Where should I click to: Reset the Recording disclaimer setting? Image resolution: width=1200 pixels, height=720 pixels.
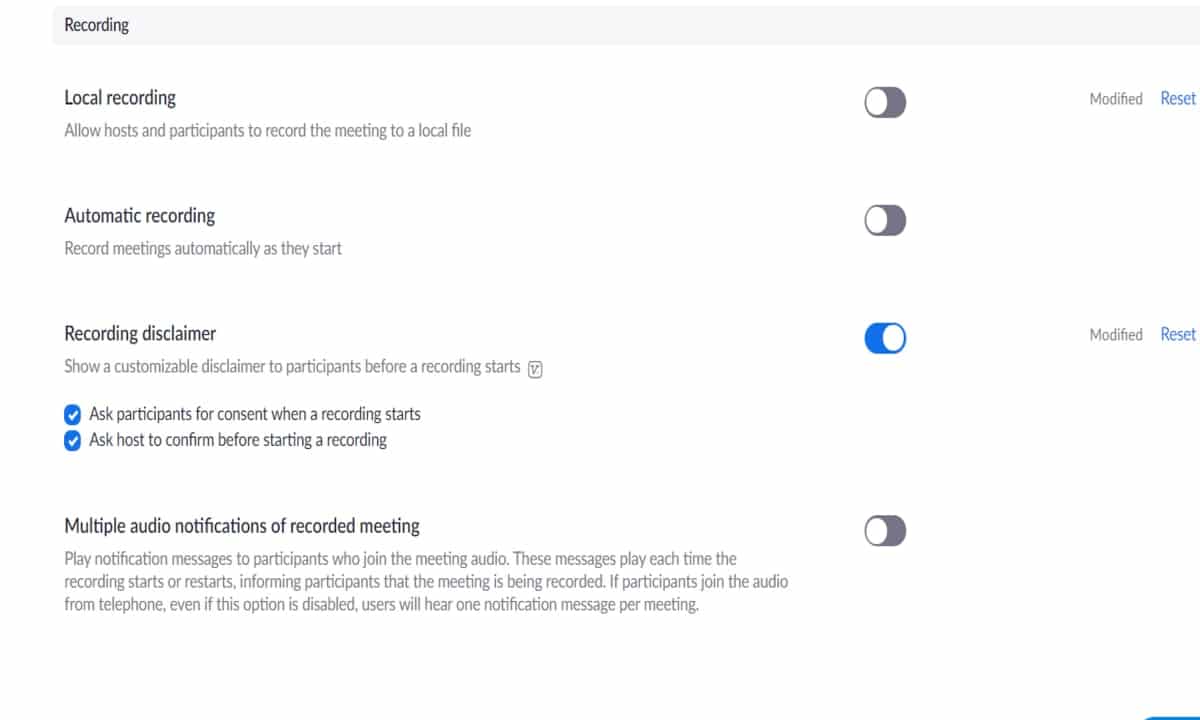1177,334
